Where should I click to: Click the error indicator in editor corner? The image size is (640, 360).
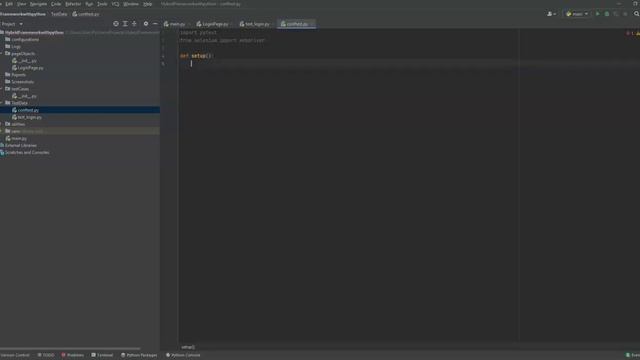(x=629, y=33)
